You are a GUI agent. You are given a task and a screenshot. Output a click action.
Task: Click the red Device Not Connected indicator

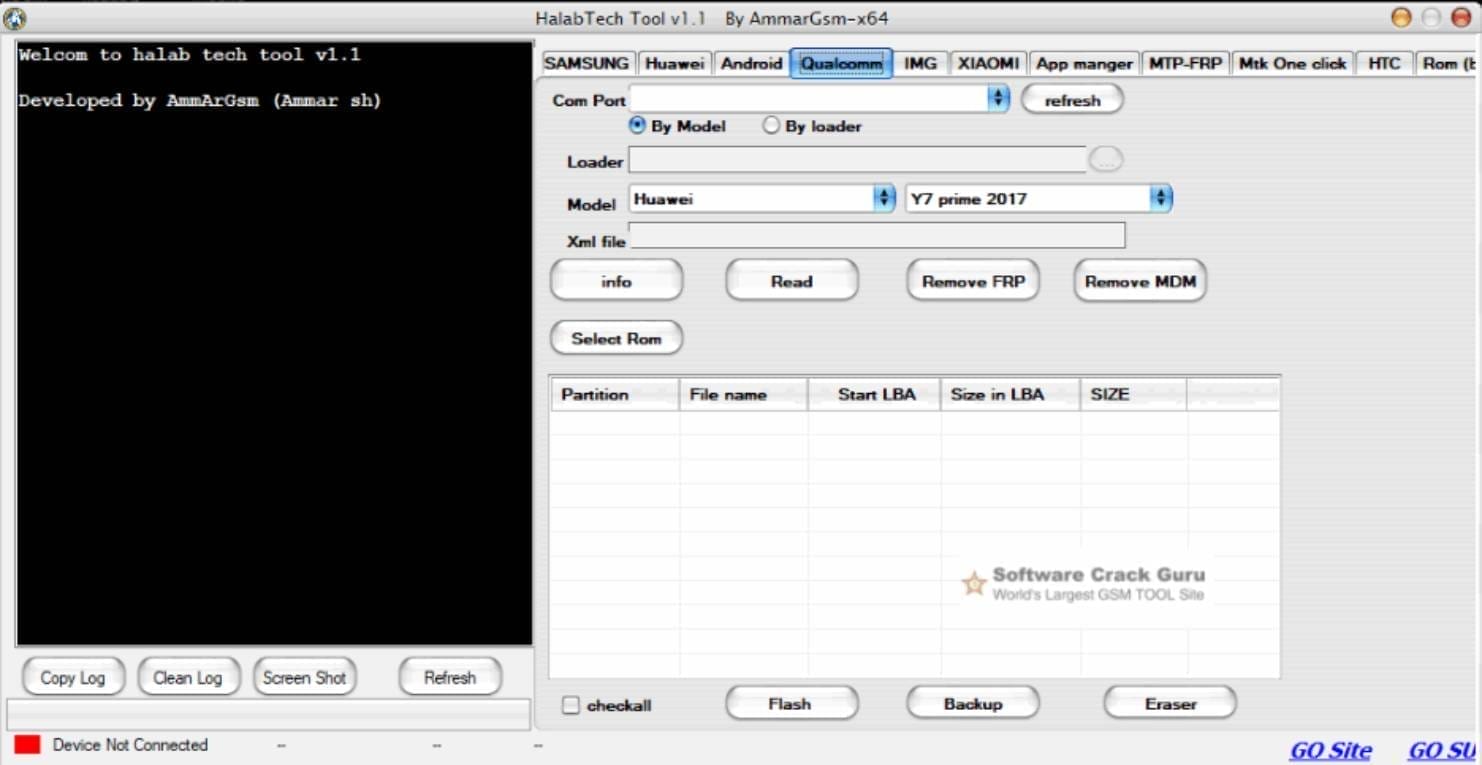click(28, 744)
